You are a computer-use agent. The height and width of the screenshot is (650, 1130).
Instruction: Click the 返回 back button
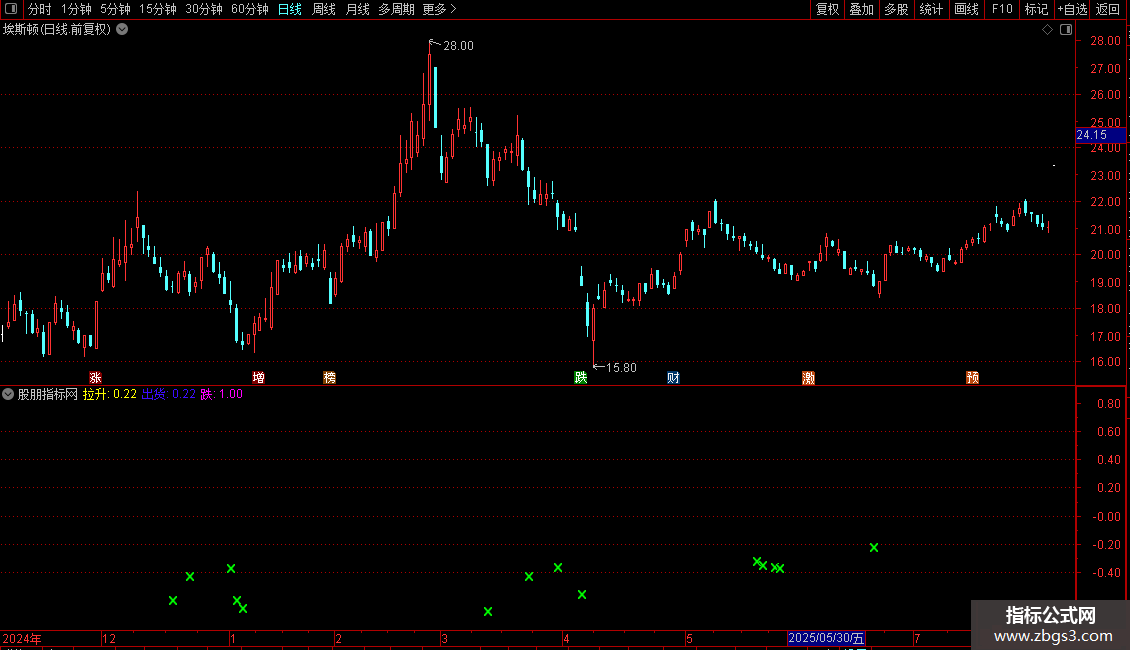(x=1108, y=9)
